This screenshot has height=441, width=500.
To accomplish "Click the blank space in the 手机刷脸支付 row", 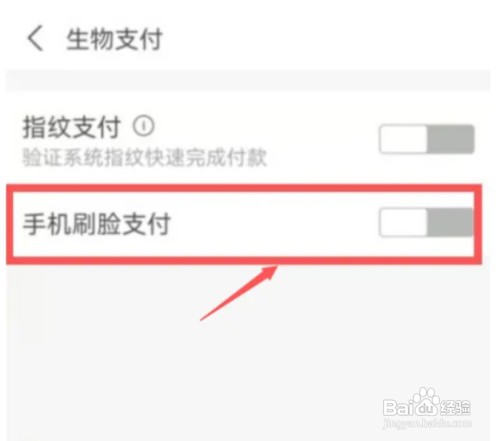I will point(273,223).
